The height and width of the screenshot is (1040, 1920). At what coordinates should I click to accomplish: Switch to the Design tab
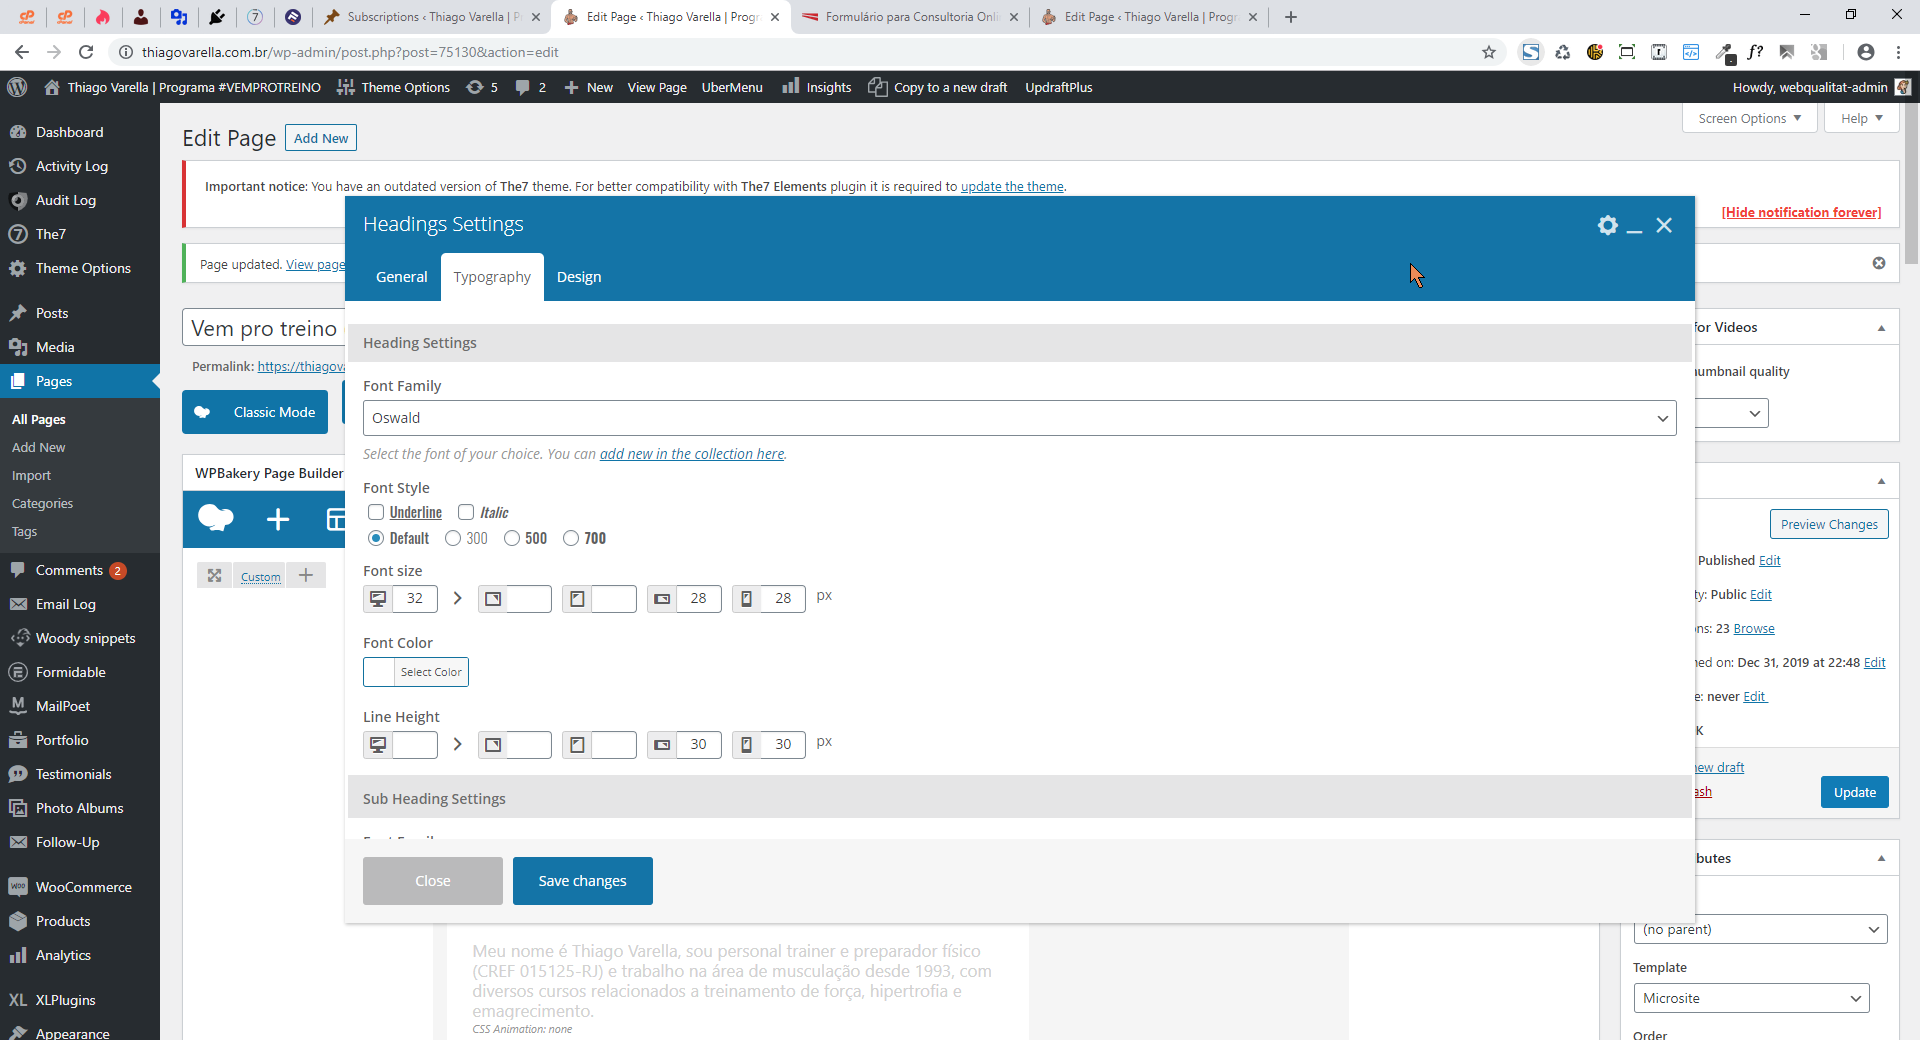coord(579,277)
